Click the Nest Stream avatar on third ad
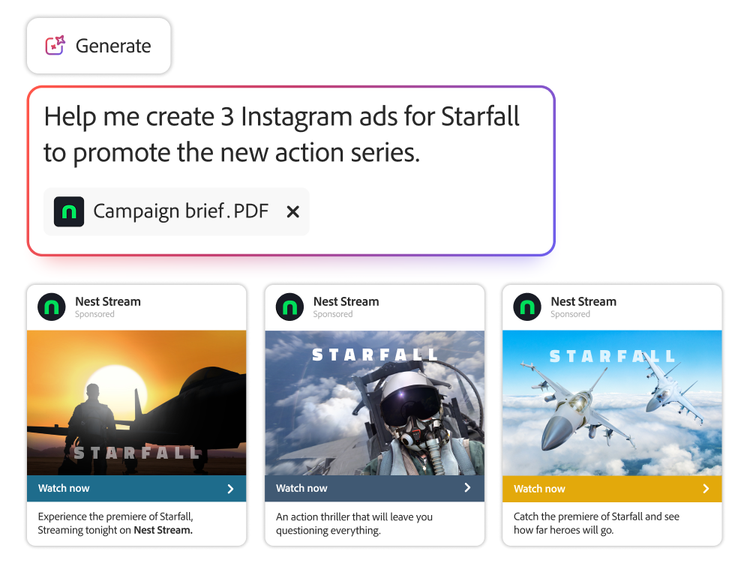This screenshot has width=750, height=563. click(x=527, y=307)
